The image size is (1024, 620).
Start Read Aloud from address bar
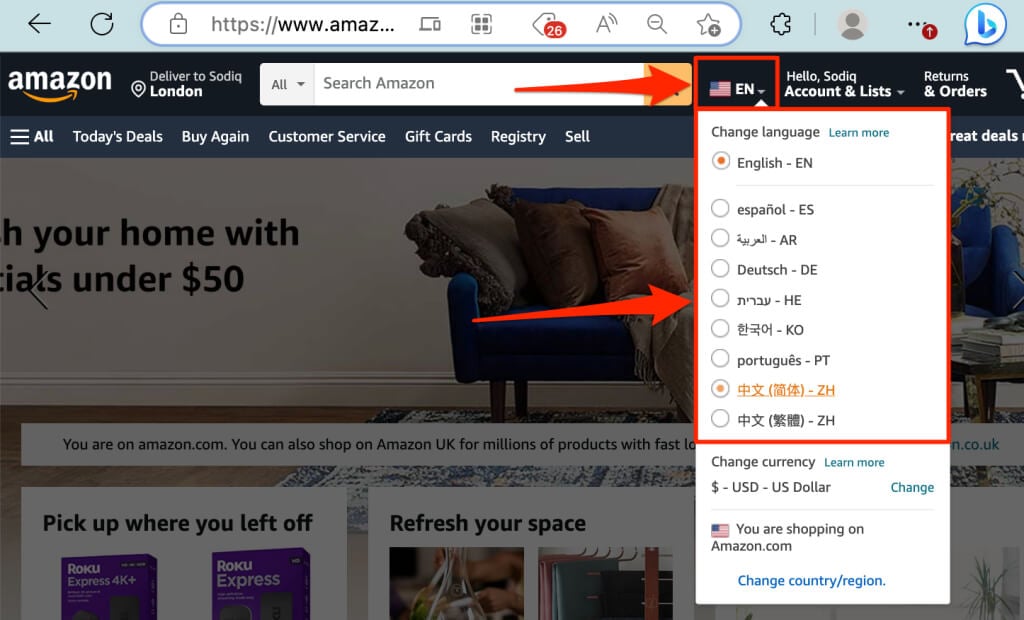pos(606,24)
